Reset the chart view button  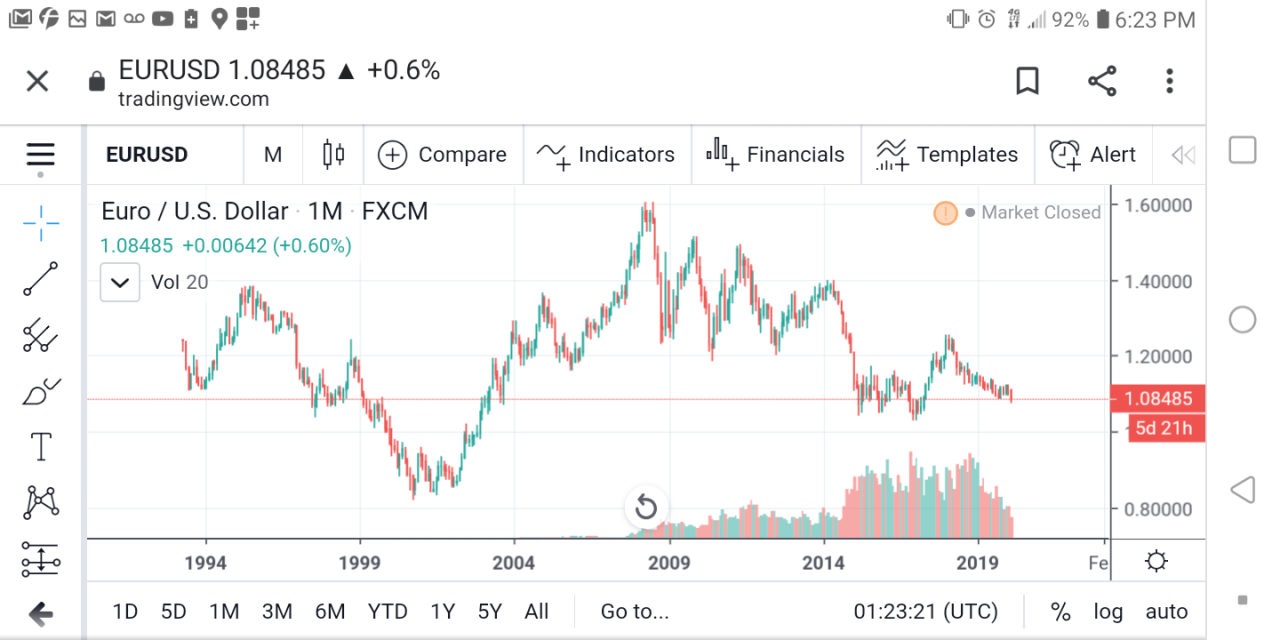click(x=646, y=507)
